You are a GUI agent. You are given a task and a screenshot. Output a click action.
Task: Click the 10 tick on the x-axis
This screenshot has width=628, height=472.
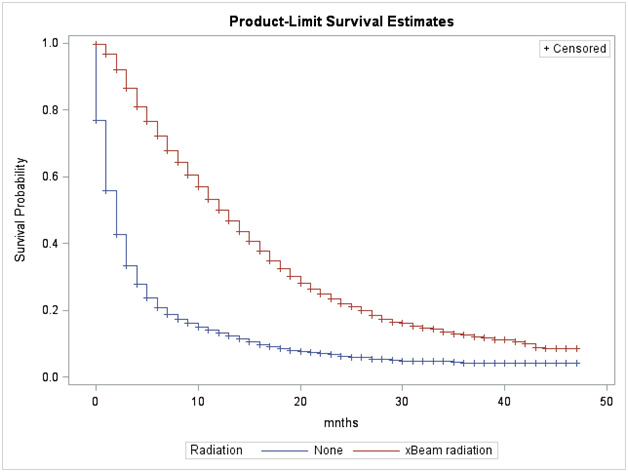tap(198, 401)
